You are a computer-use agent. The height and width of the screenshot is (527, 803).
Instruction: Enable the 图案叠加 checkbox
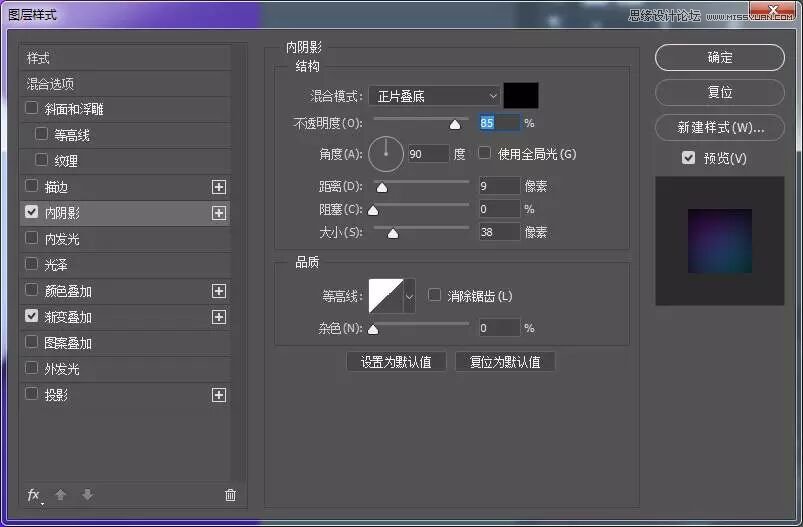[x=31, y=342]
